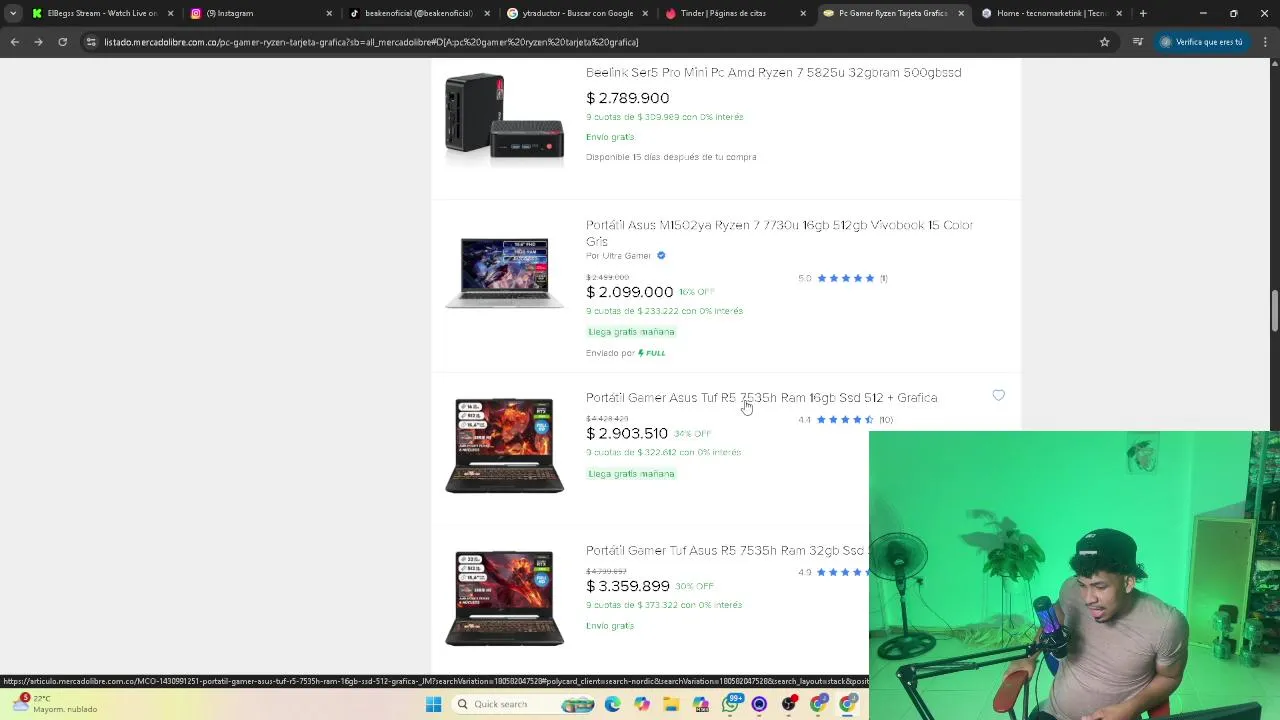Click the Asus Vivobook laptop thumbnail
Image resolution: width=1280 pixels, height=720 pixels.
pyautogui.click(x=504, y=272)
